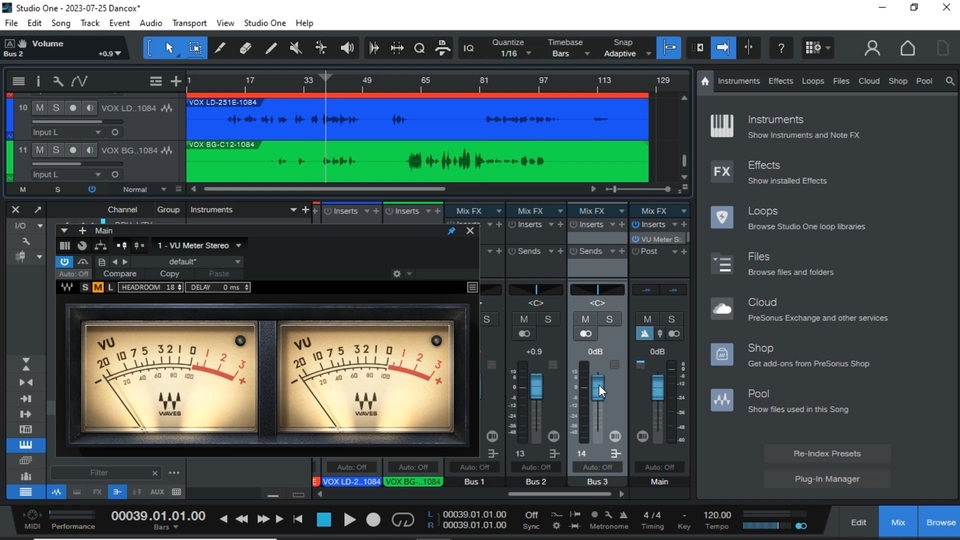960x540 pixels.
Task: Toggle monitor on VOX BG track 11
Action: coord(89,150)
